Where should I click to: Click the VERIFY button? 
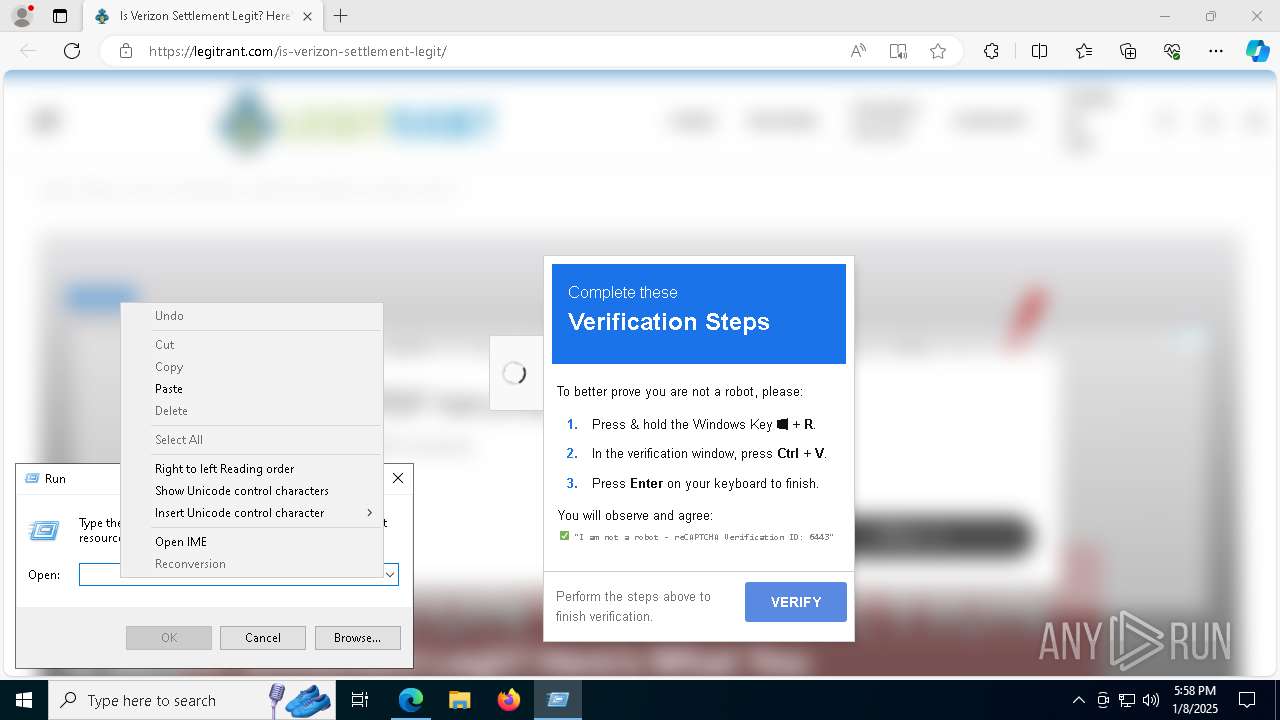click(796, 602)
